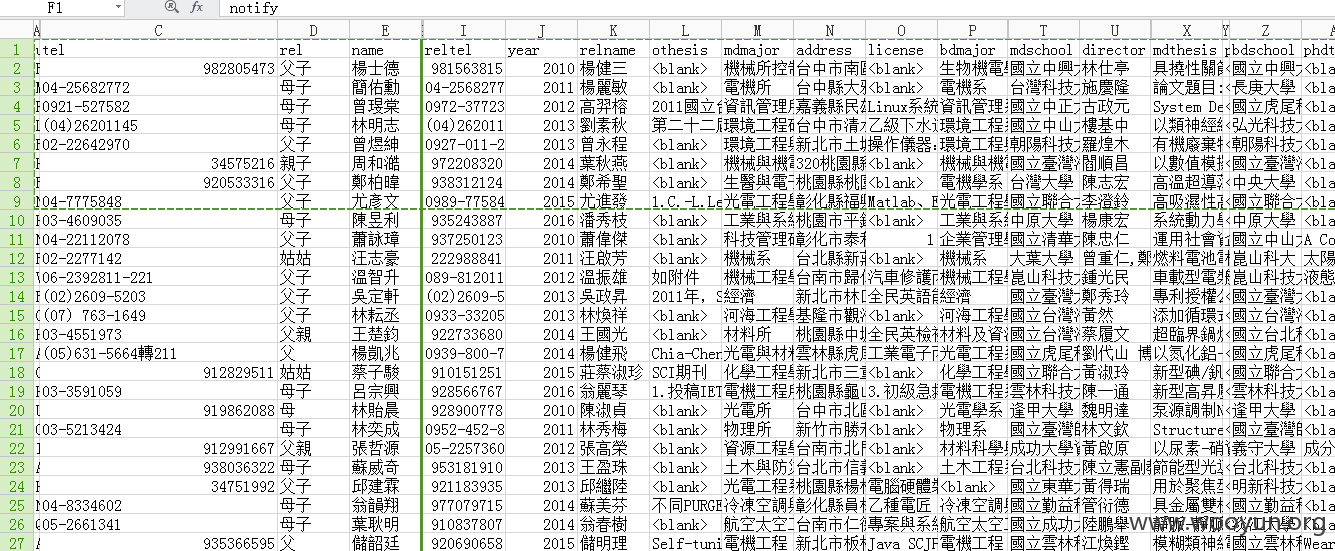1335x551 pixels.
Task: Click the 'rel' header cell
Action: (x=313, y=49)
